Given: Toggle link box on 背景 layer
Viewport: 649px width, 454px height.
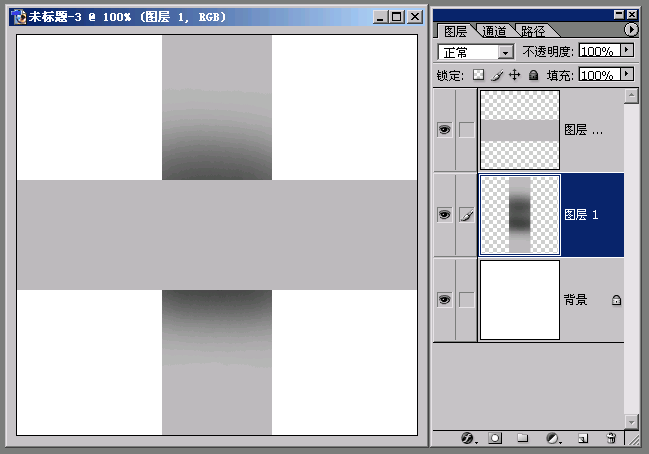Looking at the screenshot, I should click(466, 300).
